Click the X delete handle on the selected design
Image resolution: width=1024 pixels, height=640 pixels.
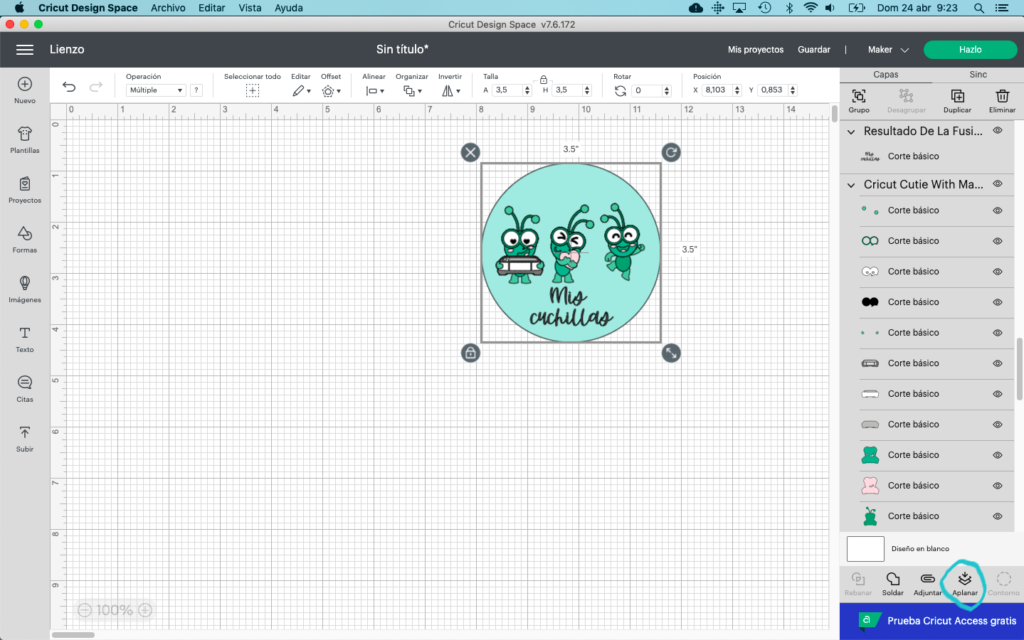tap(470, 152)
